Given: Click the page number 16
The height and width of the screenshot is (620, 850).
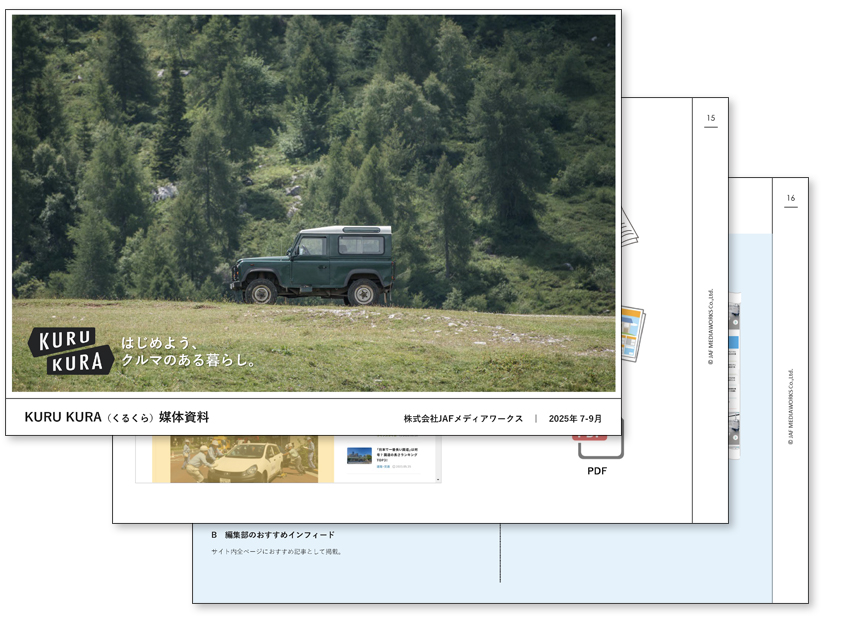Looking at the screenshot, I should point(791,198).
